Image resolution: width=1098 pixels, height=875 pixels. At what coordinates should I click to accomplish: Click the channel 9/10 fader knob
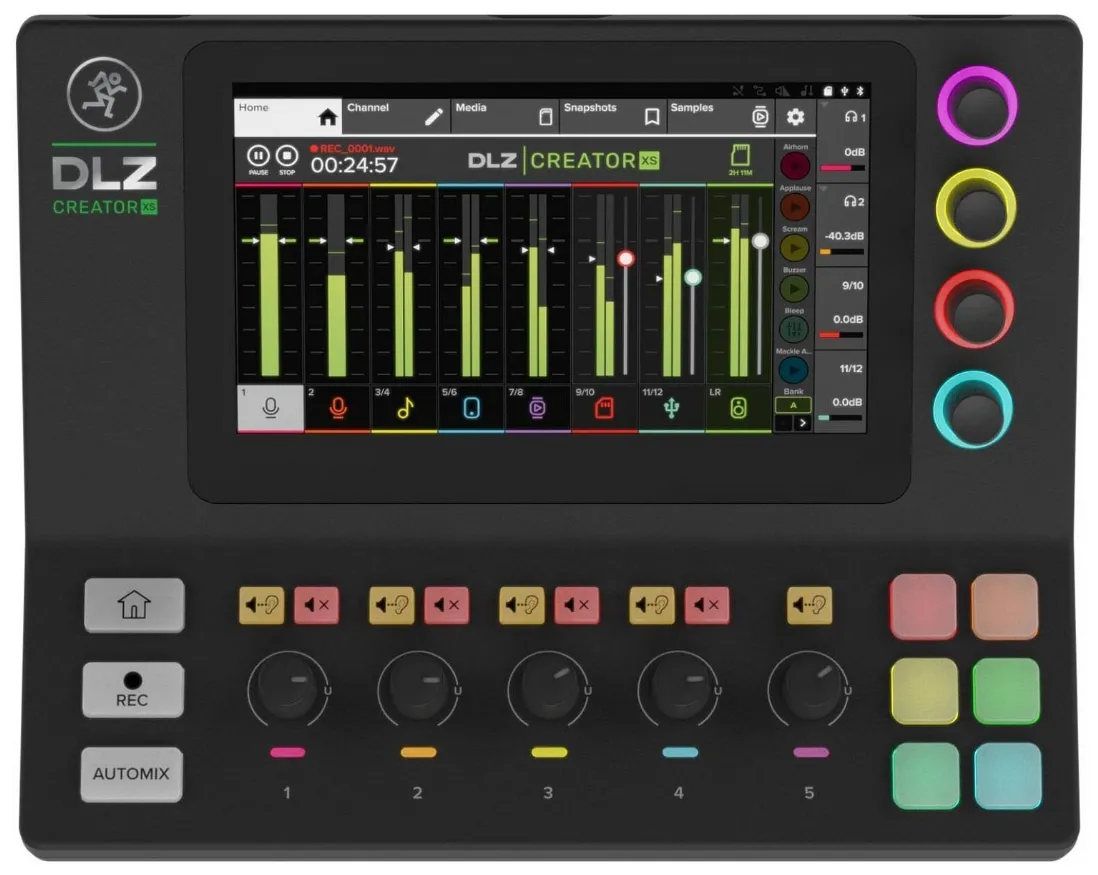click(x=626, y=258)
